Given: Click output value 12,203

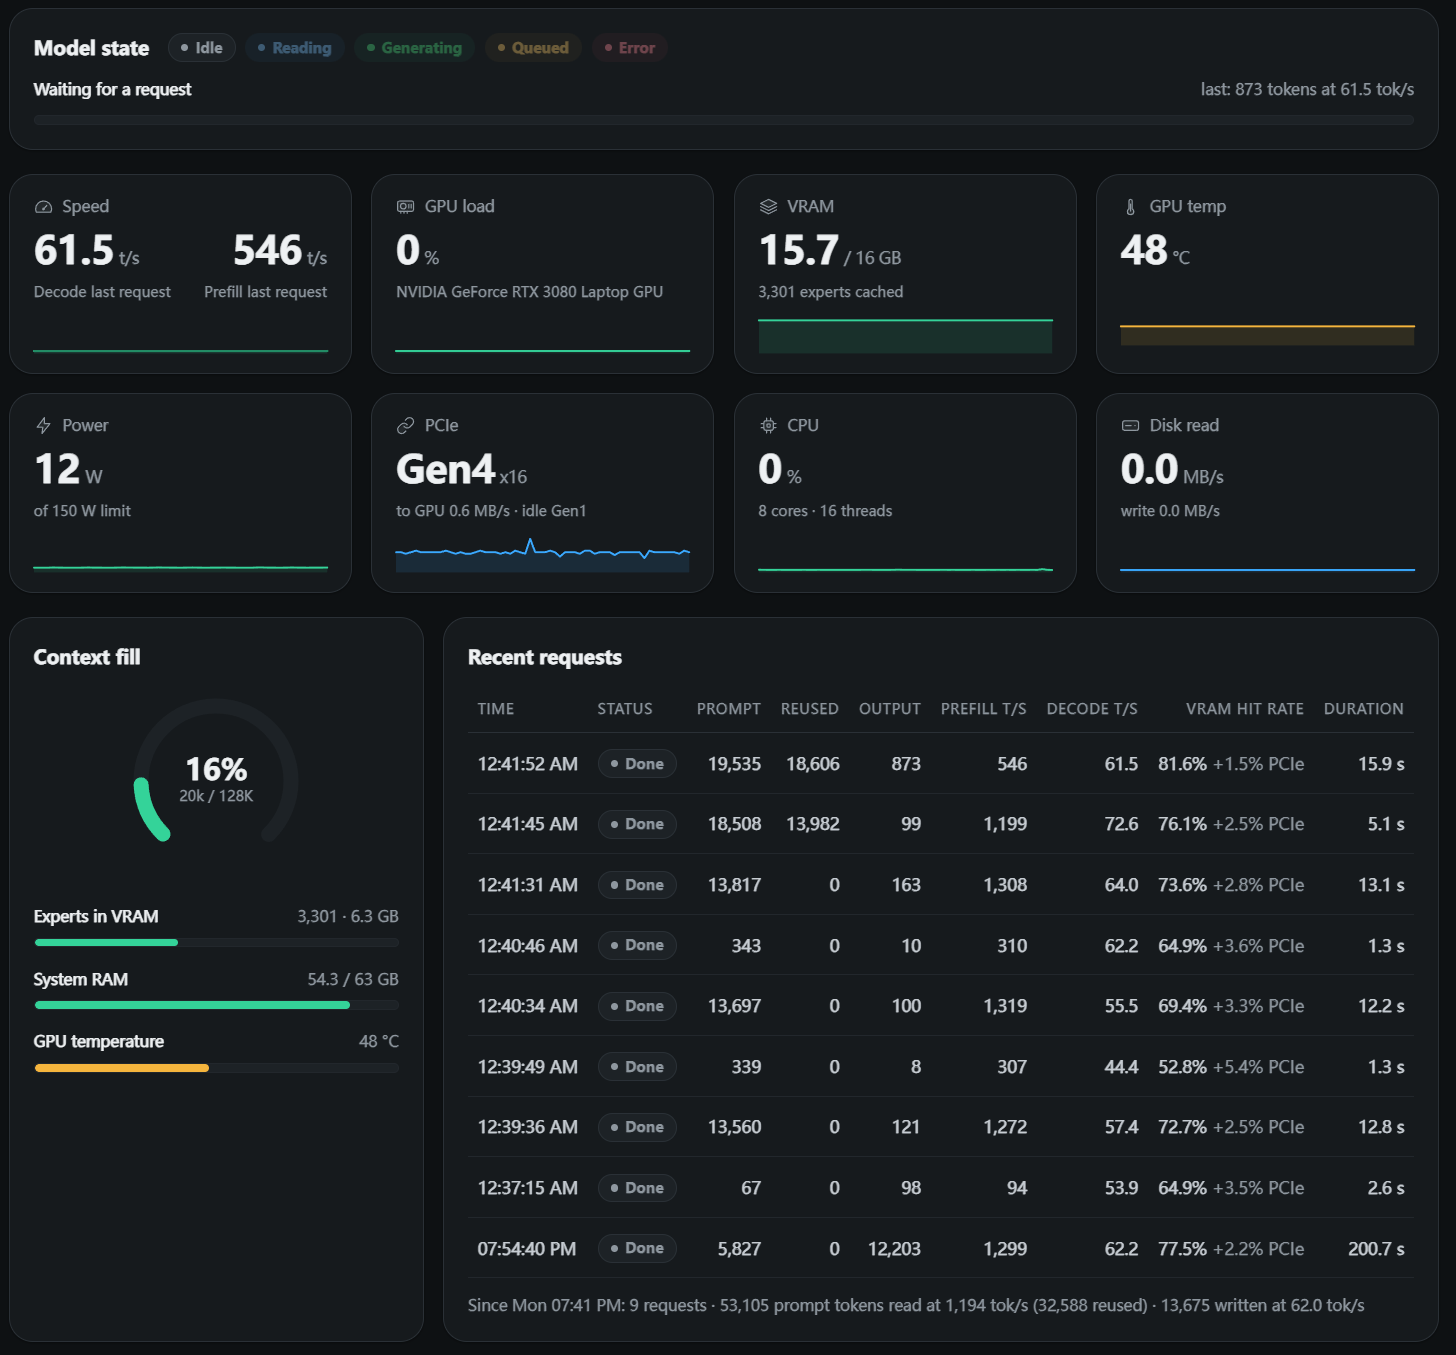Looking at the screenshot, I should coord(894,1249).
